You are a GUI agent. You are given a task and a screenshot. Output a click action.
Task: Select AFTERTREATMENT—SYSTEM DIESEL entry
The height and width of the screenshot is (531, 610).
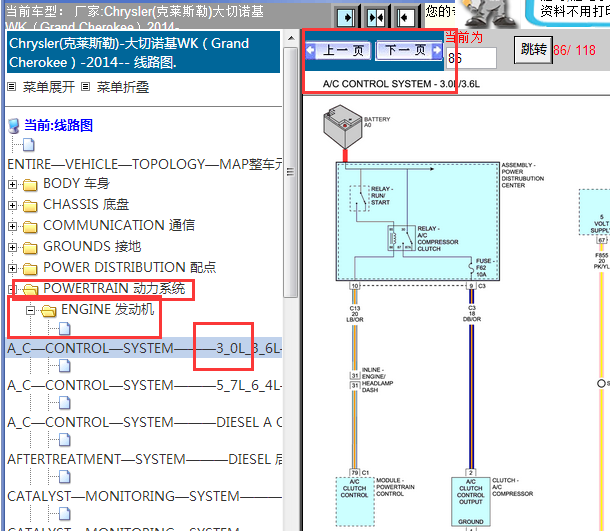point(144,459)
